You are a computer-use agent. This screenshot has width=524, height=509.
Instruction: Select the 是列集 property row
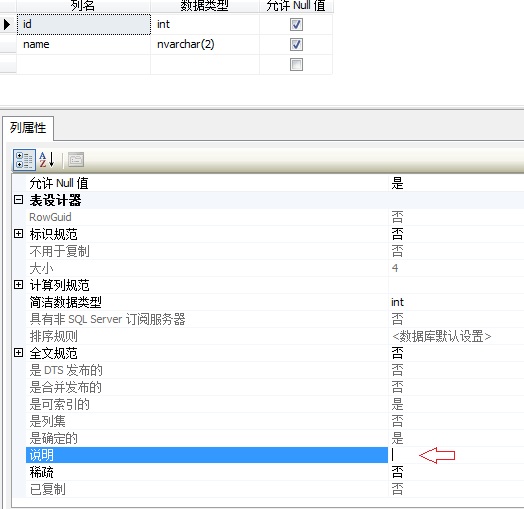click(275, 421)
